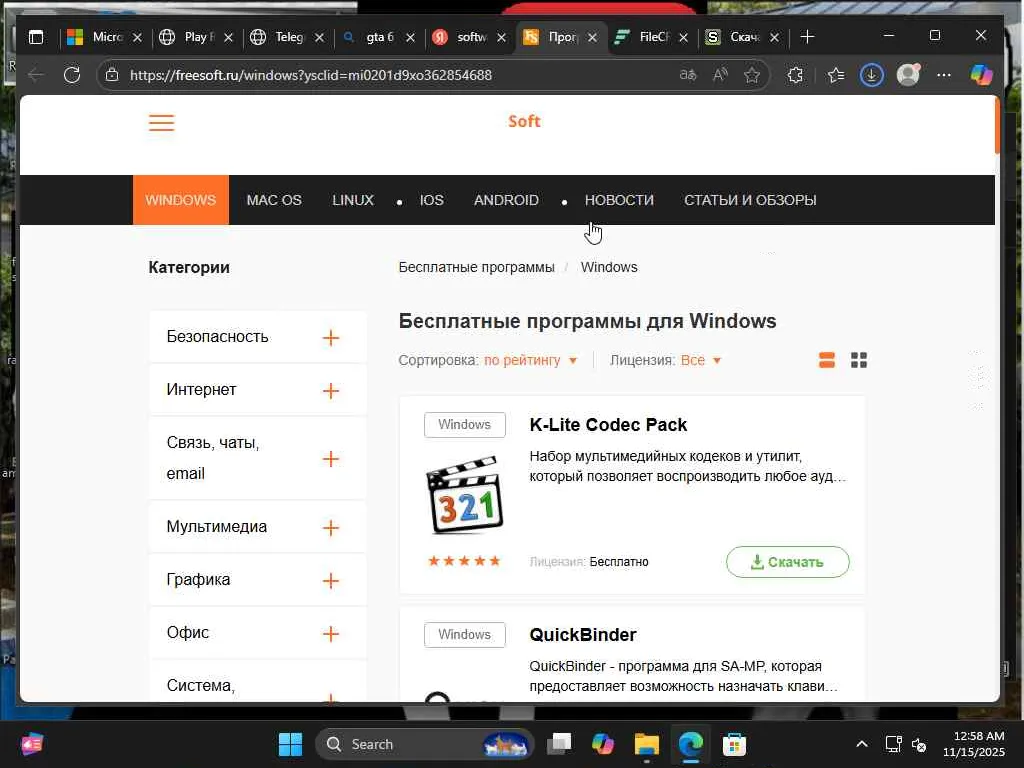Switch to the Micro tab

[105, 37]
